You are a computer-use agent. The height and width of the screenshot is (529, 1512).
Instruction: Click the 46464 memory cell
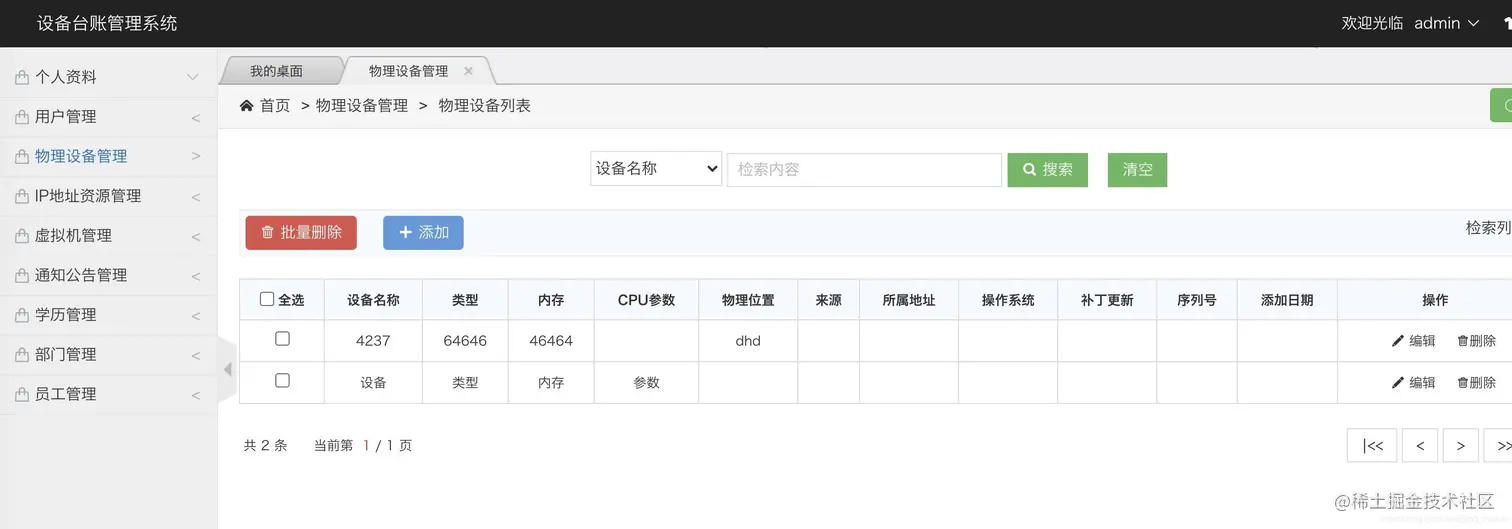551,341
